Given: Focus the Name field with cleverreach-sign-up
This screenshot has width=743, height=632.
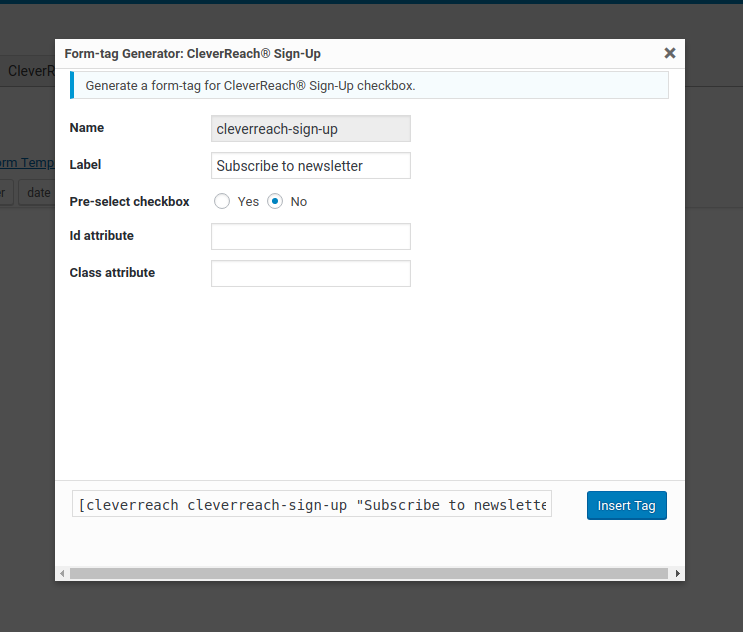Looking at the screenshot, I should 310,129.
